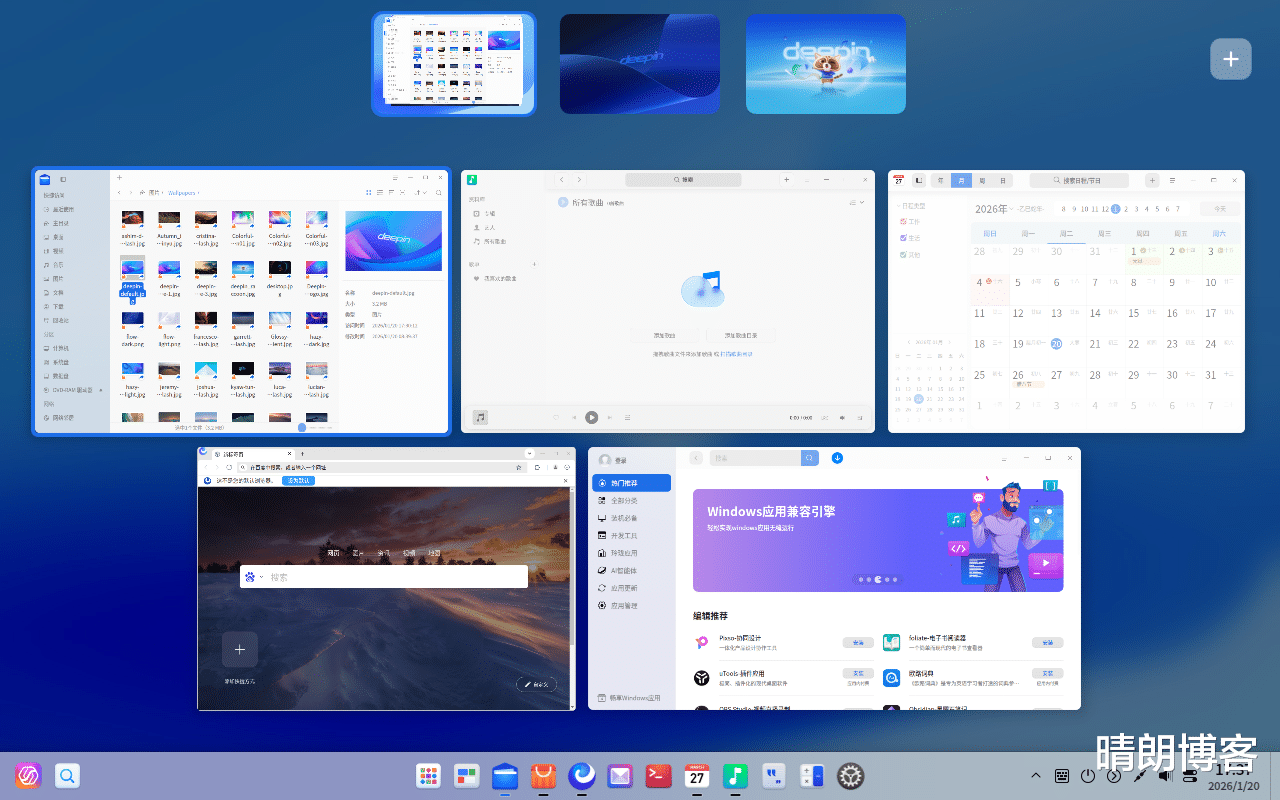Image resolution: width=1280 pixels, height=800 pixels.
Task: Click the magnifier search icon on the dock
Action: (x=67, y=775)
